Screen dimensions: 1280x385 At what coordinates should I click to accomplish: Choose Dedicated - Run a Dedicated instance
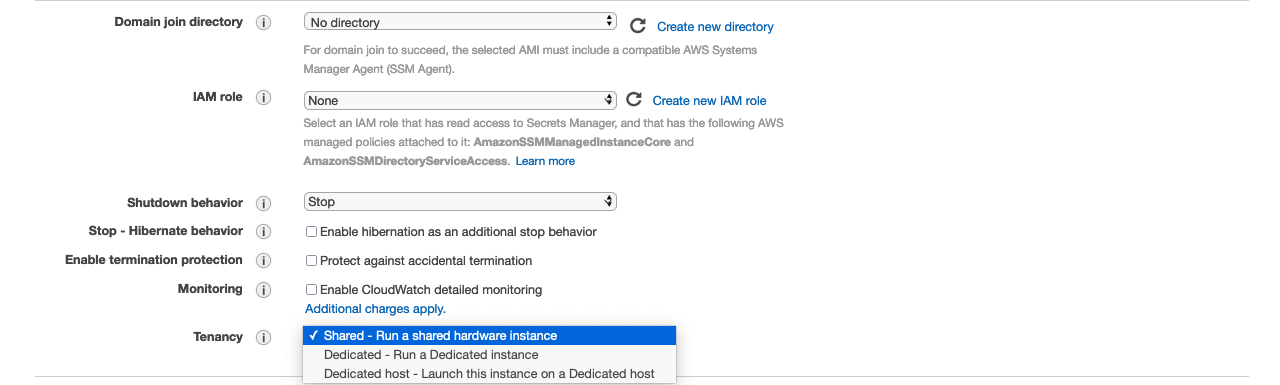489,355
